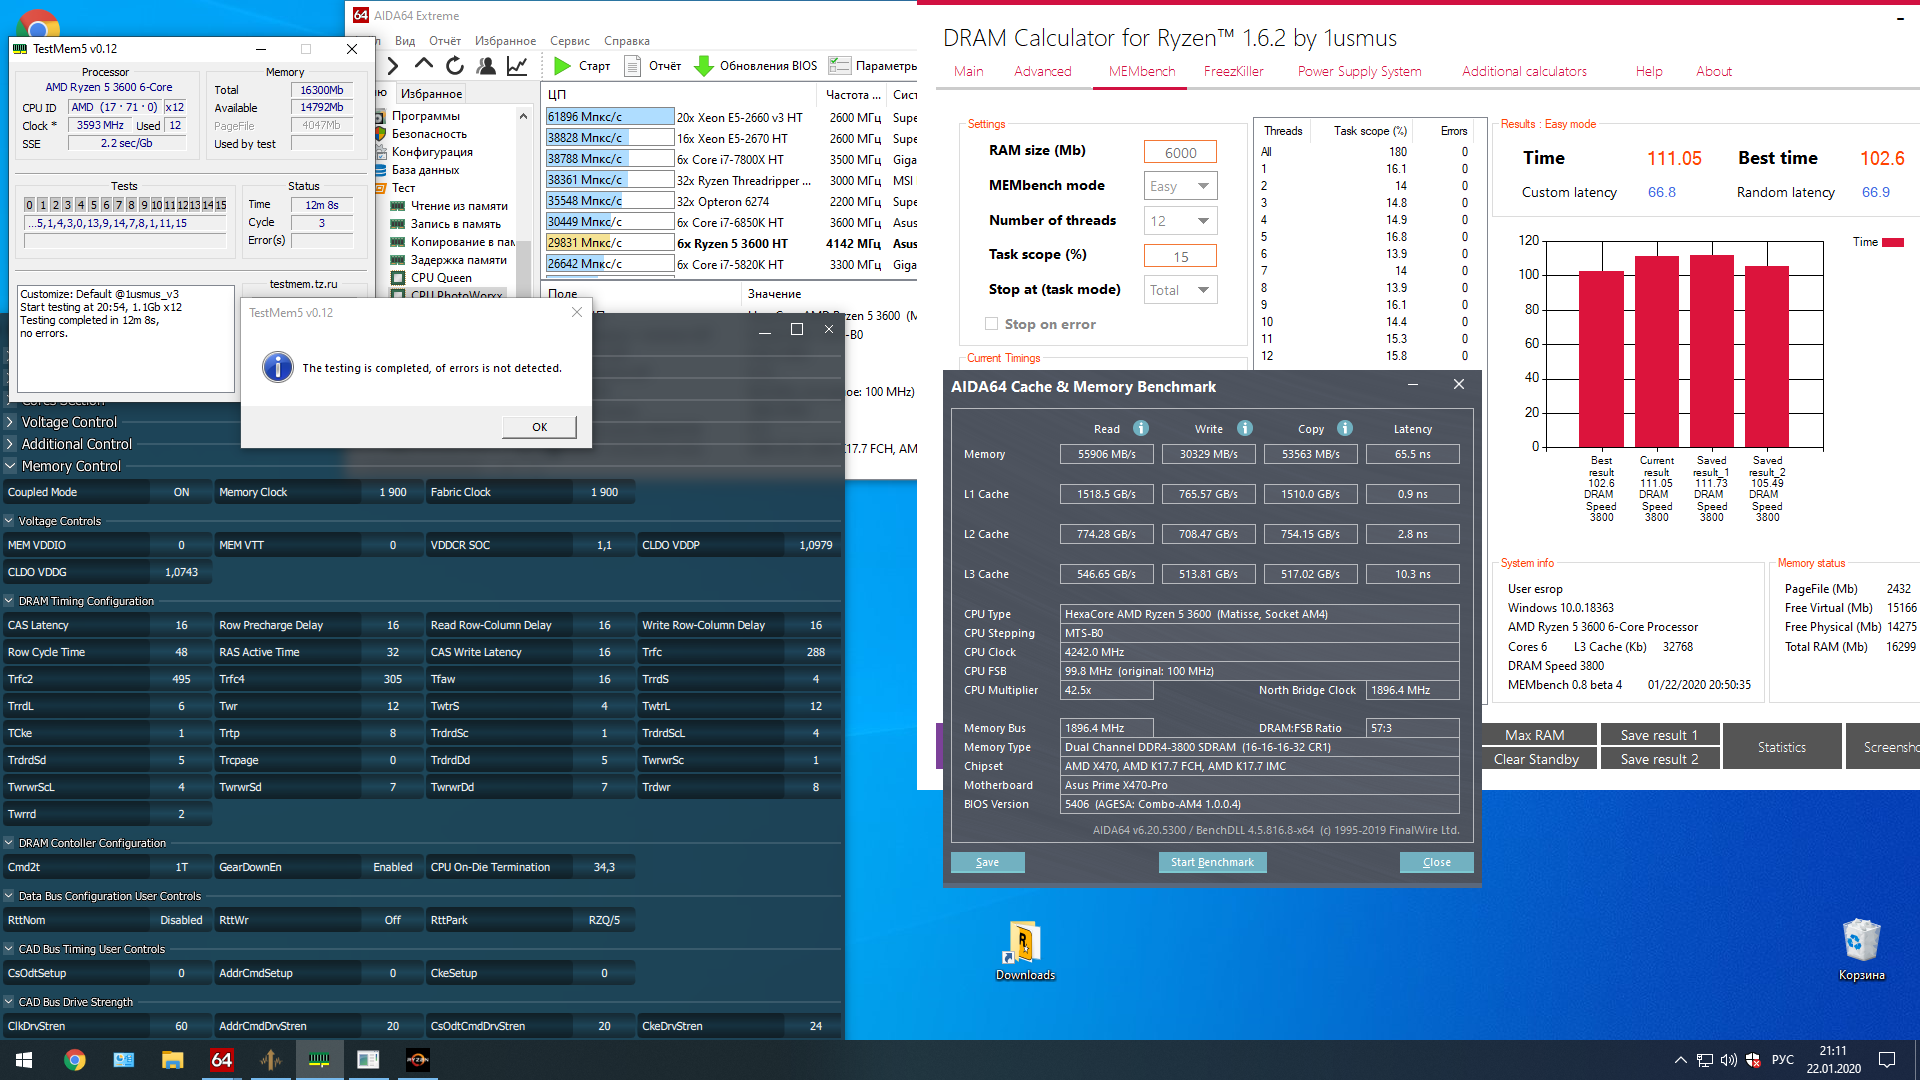The image size is (1920, 1080).
Task: Expand the Voltage Control section
Action: click(11, 422)
